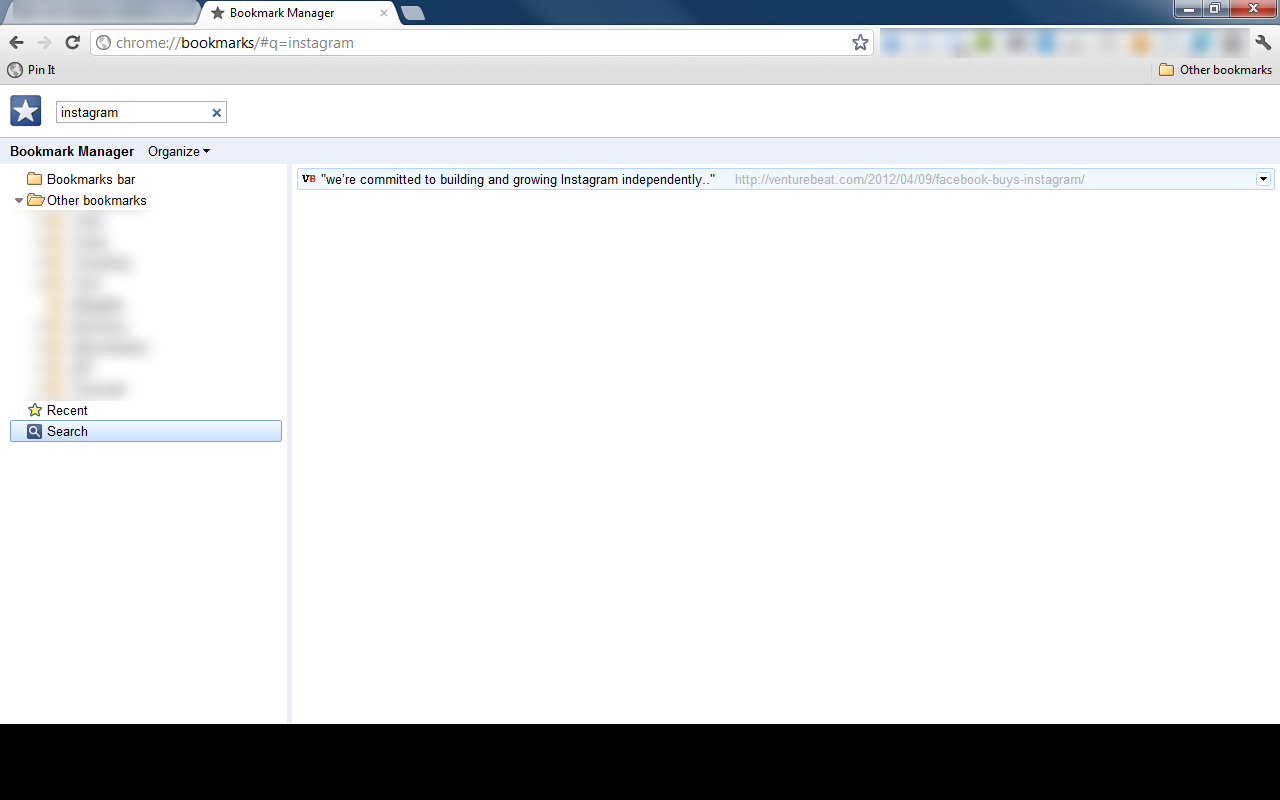Click the browser Forward arrow
The width and height of the screenshot is (1280, 800).
(44, 42)
